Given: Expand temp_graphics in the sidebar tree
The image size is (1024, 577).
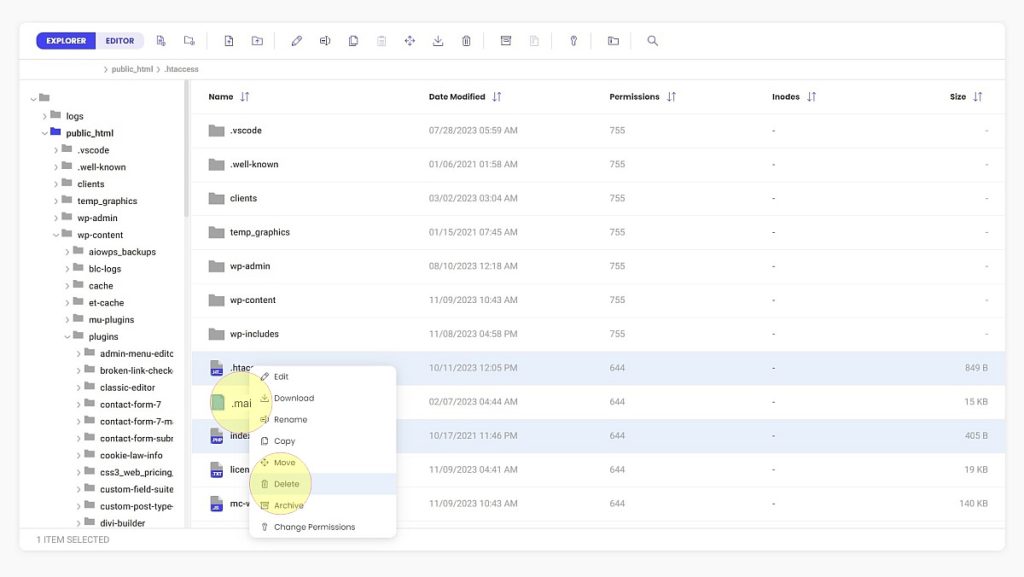Looking at the screenshot, I should coord(56,201).
